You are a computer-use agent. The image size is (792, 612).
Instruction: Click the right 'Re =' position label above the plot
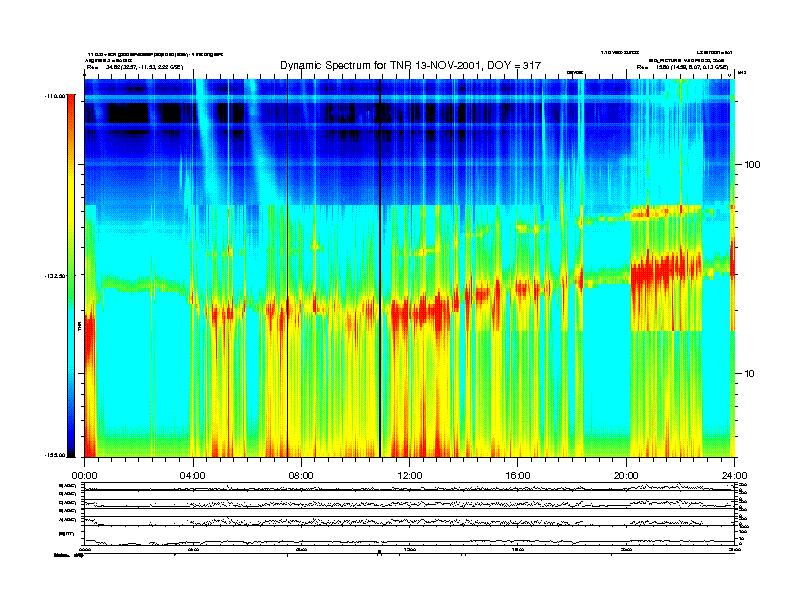683,67
